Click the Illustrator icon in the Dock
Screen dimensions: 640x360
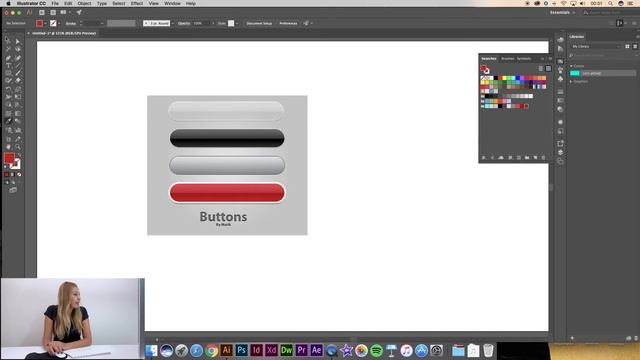coord(227,350)
